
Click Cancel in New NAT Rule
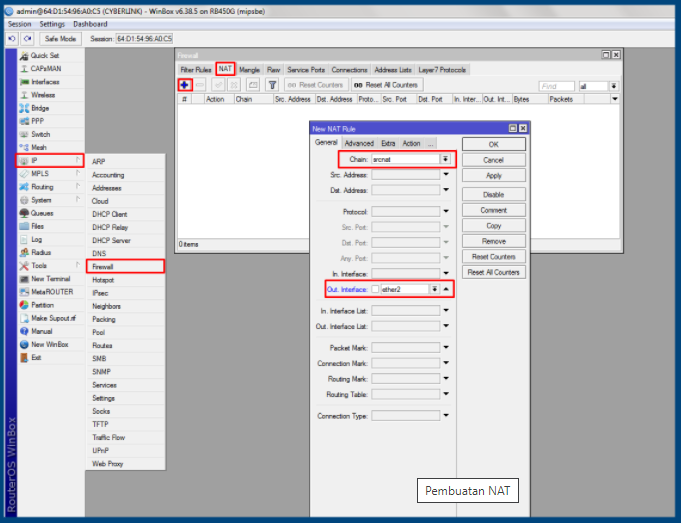coord(494,160)
